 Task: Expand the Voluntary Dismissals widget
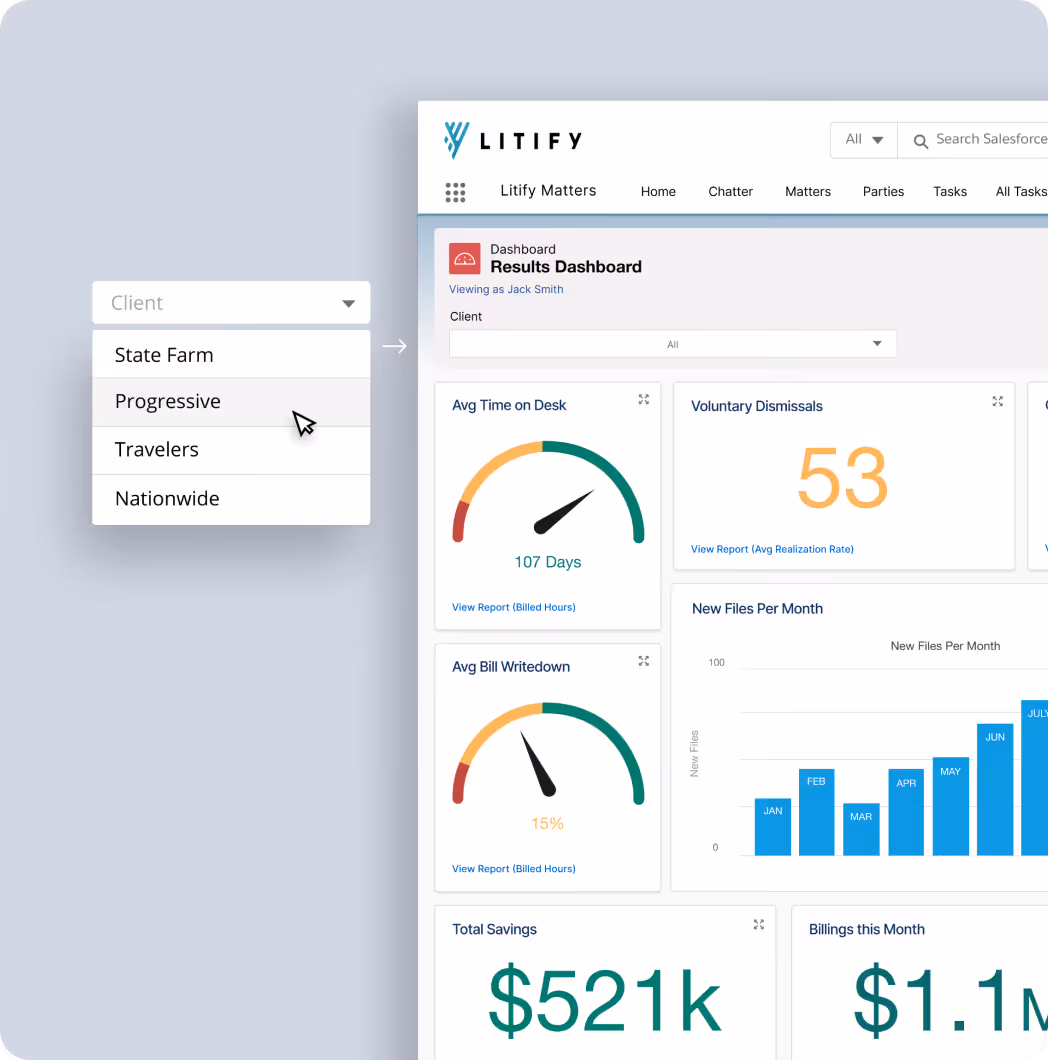pos(997,401)
